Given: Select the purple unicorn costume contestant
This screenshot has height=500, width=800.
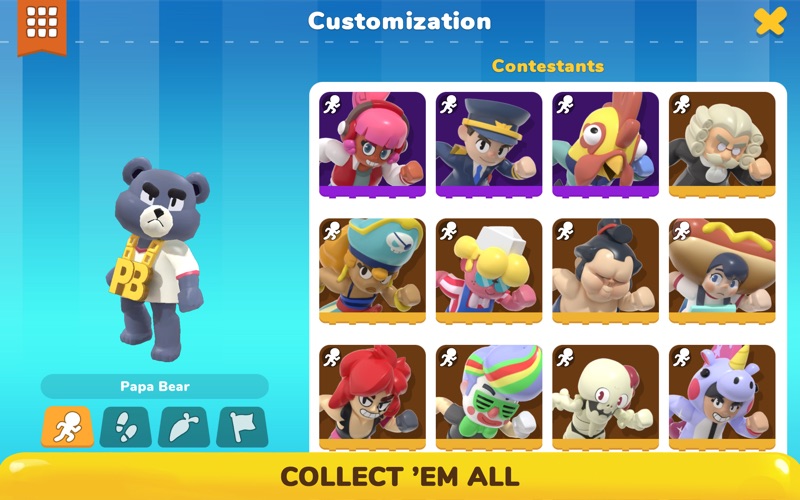Looking at the screenshot, I should pos(722,397).
